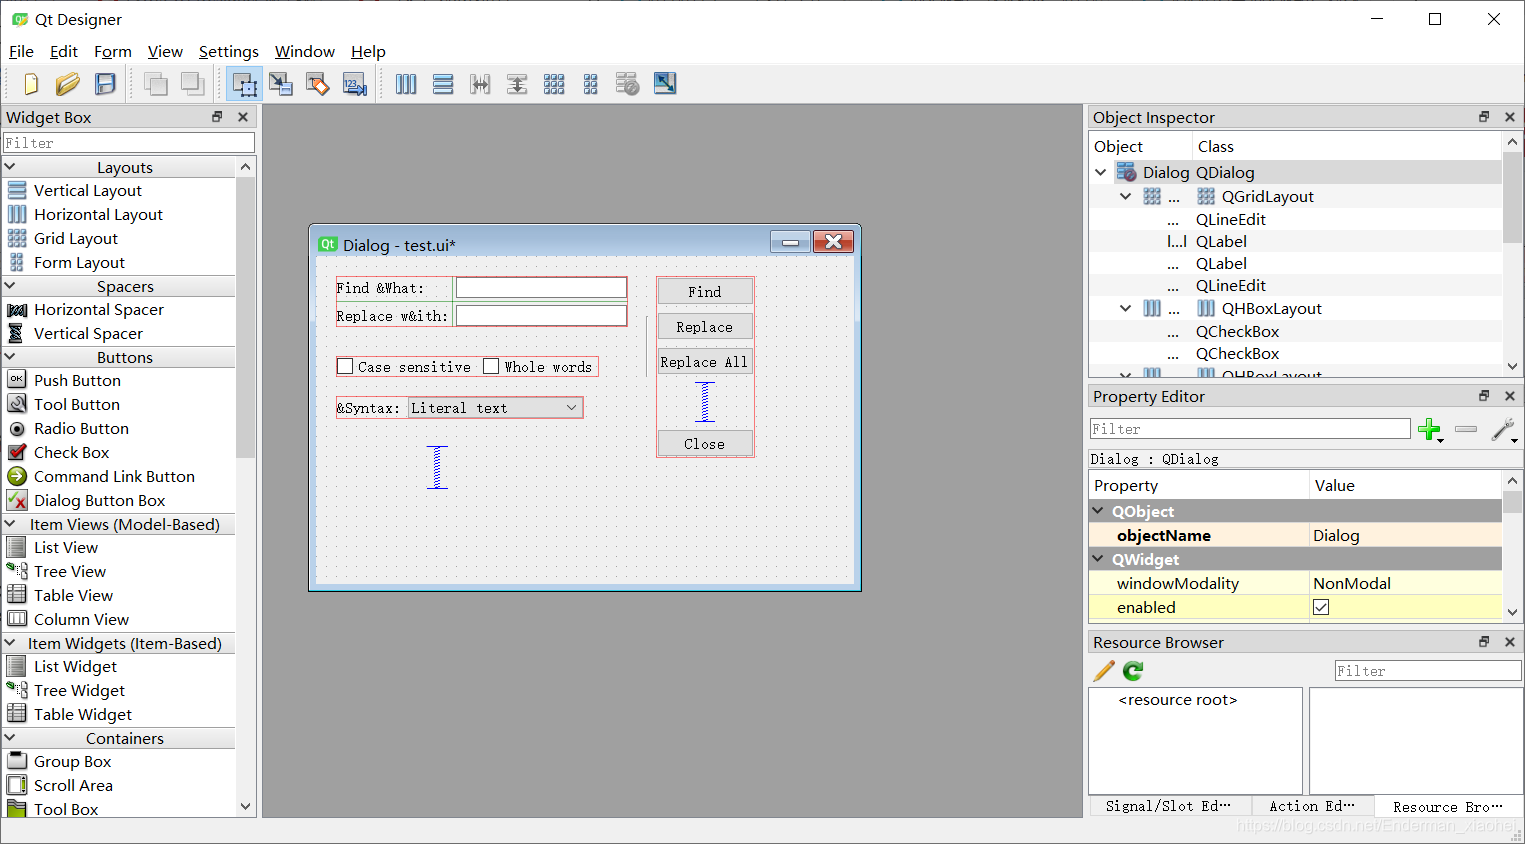Open the Syntax Literal text combo box

click(x=495, y=408)
